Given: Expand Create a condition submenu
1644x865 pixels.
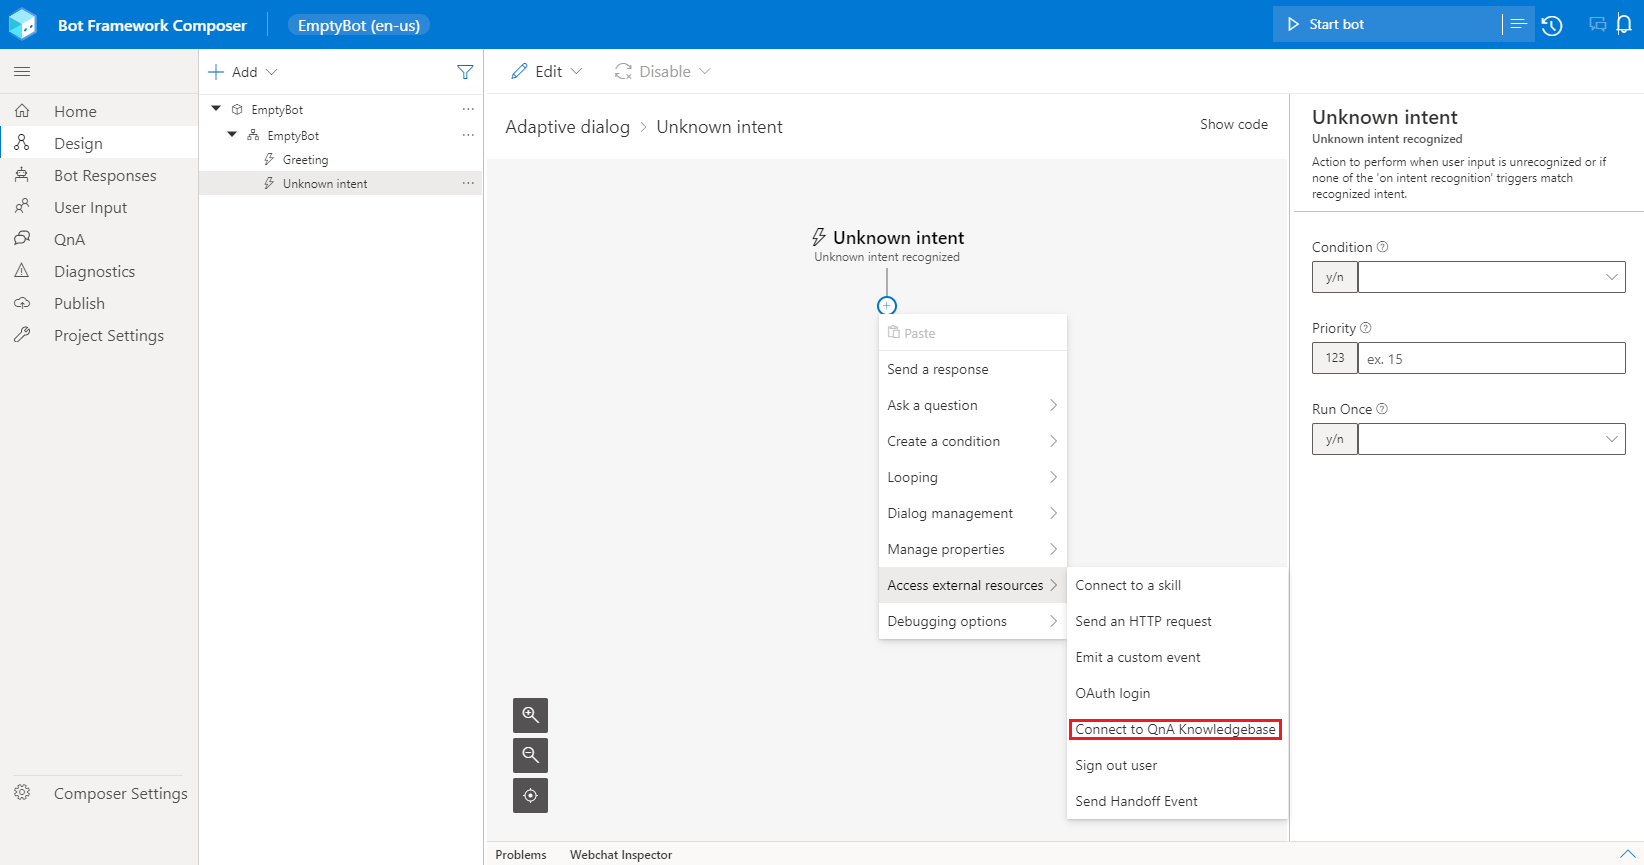Looking at the screenshot, I should [x=973, y=441].
